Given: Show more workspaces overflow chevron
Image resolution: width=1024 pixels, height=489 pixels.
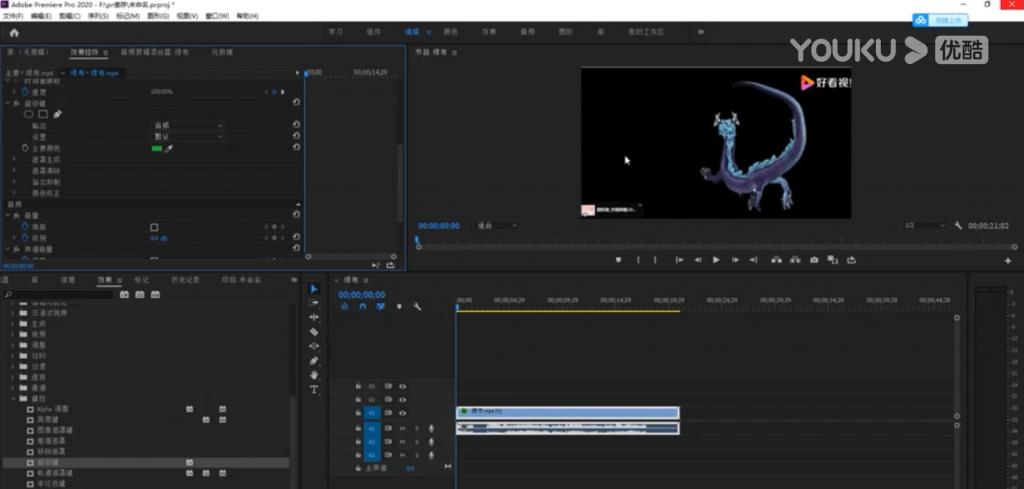Looking at the screenshot, I should click(701, 31).
